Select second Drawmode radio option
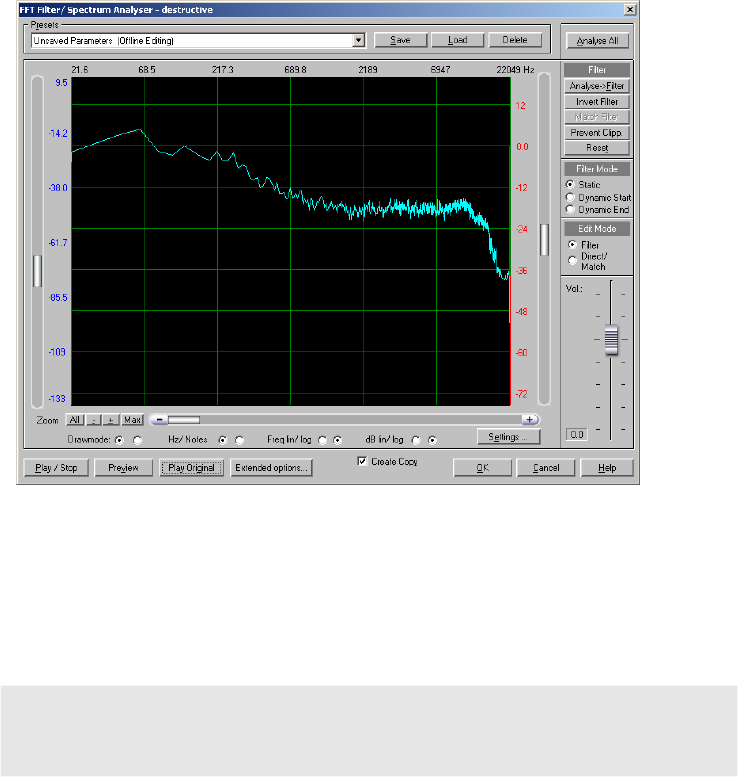This screenshot has width=738, height=777. tap(137, 440)
